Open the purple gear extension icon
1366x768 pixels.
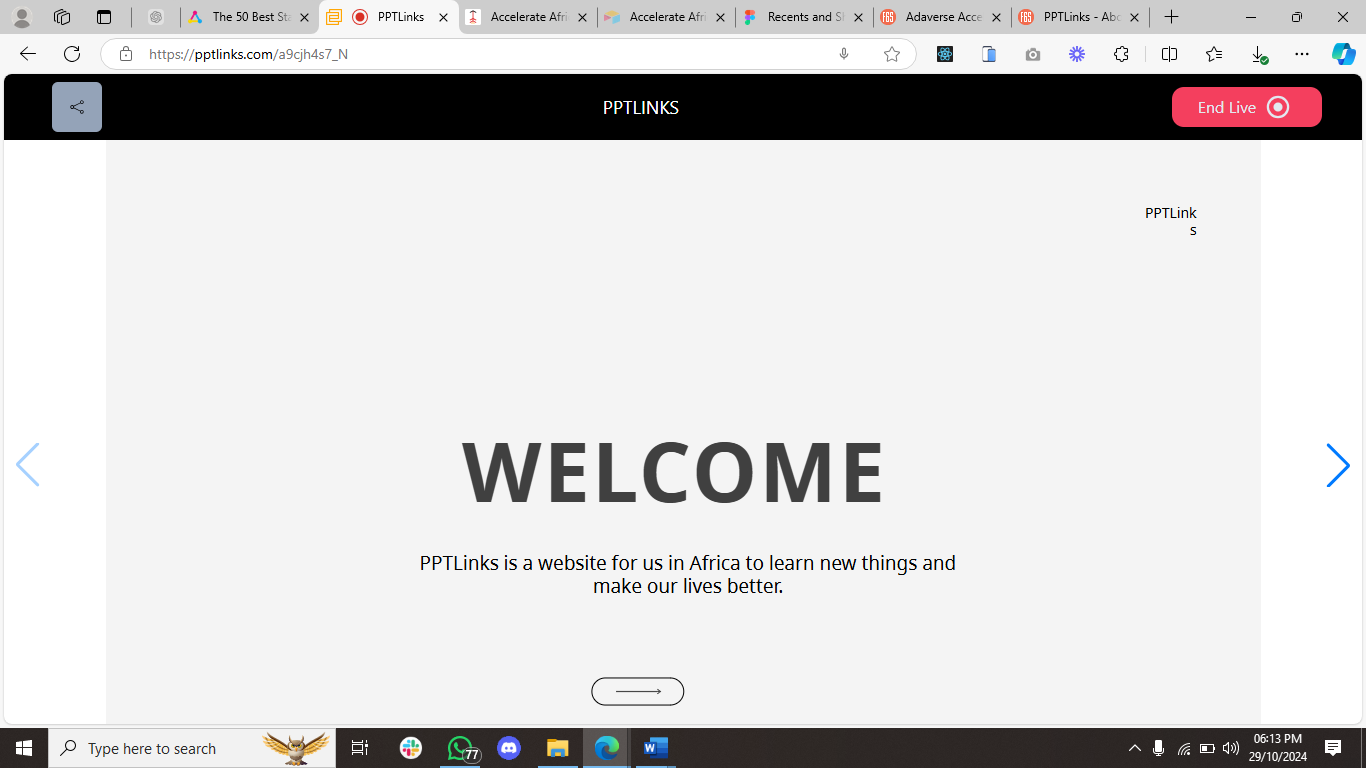click(1077, 54)
